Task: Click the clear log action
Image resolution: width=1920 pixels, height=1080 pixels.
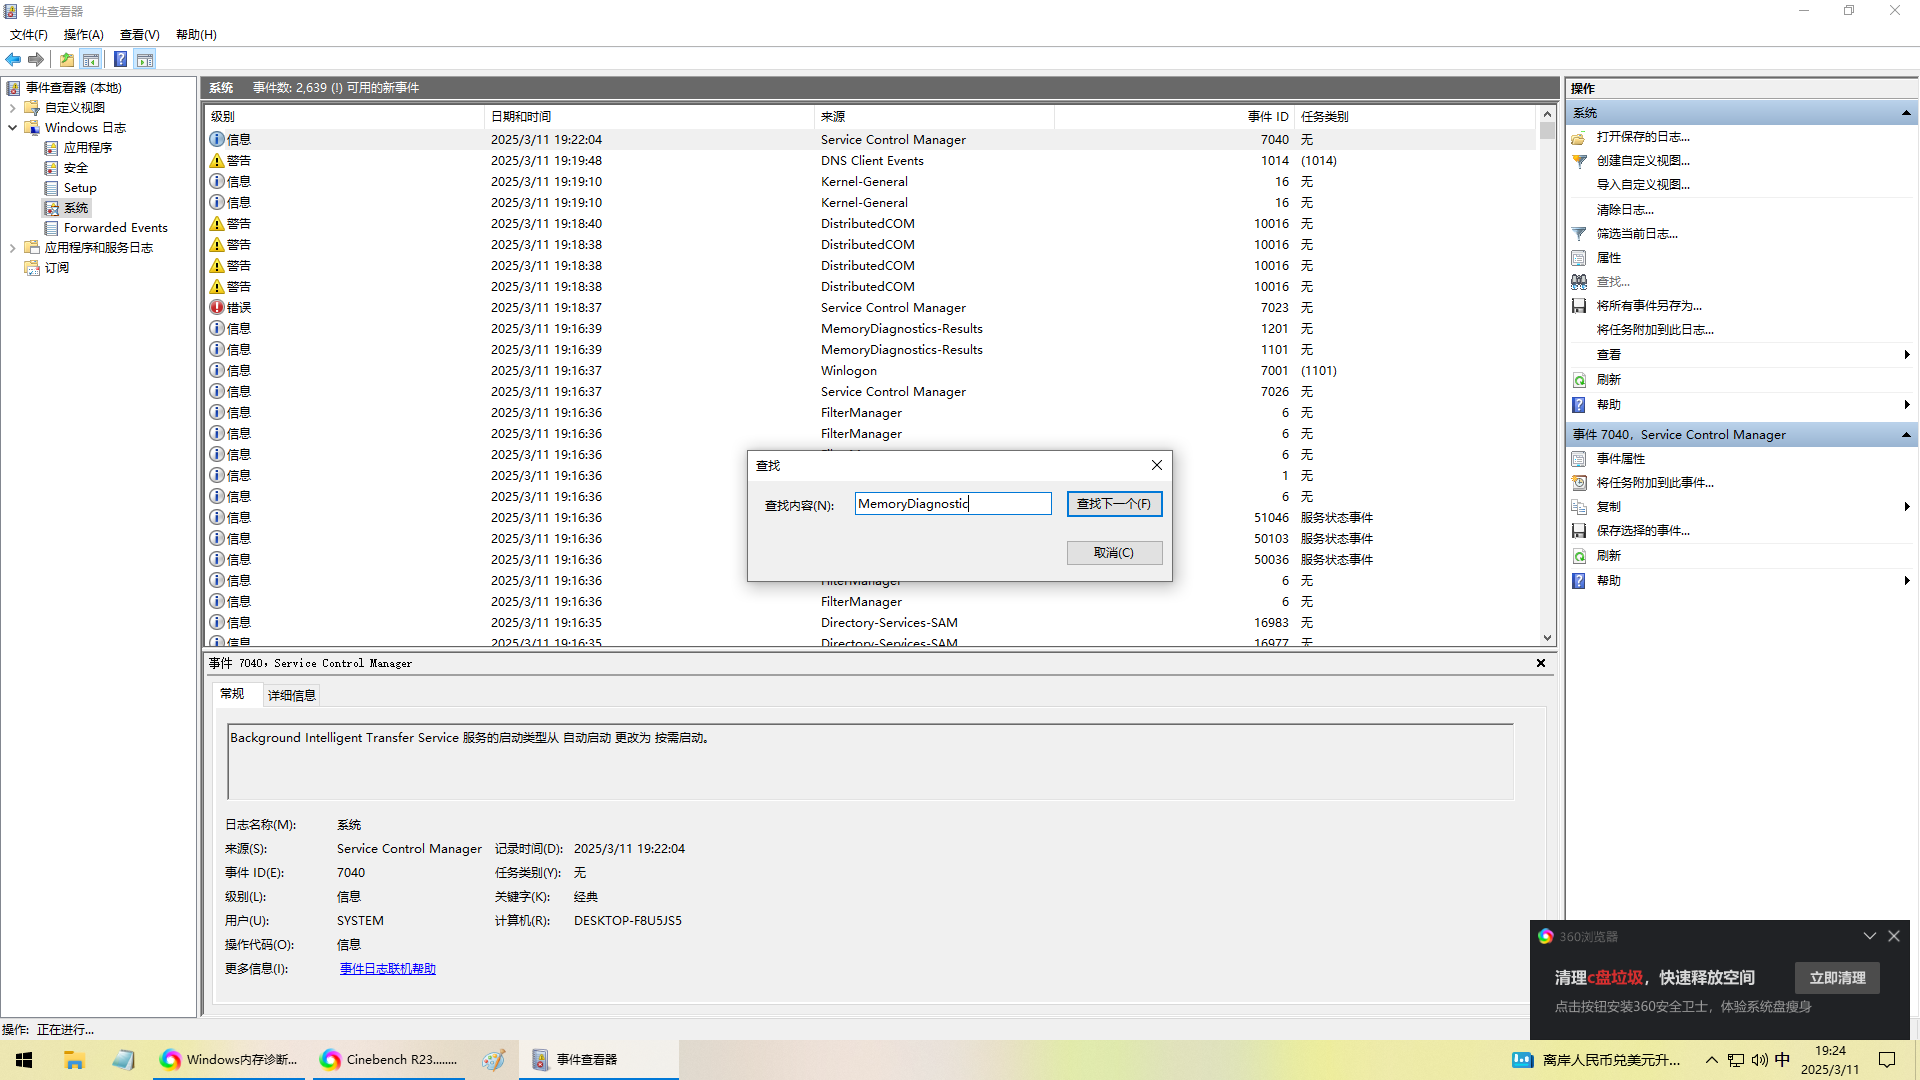Action: [x=1624, y=210]
